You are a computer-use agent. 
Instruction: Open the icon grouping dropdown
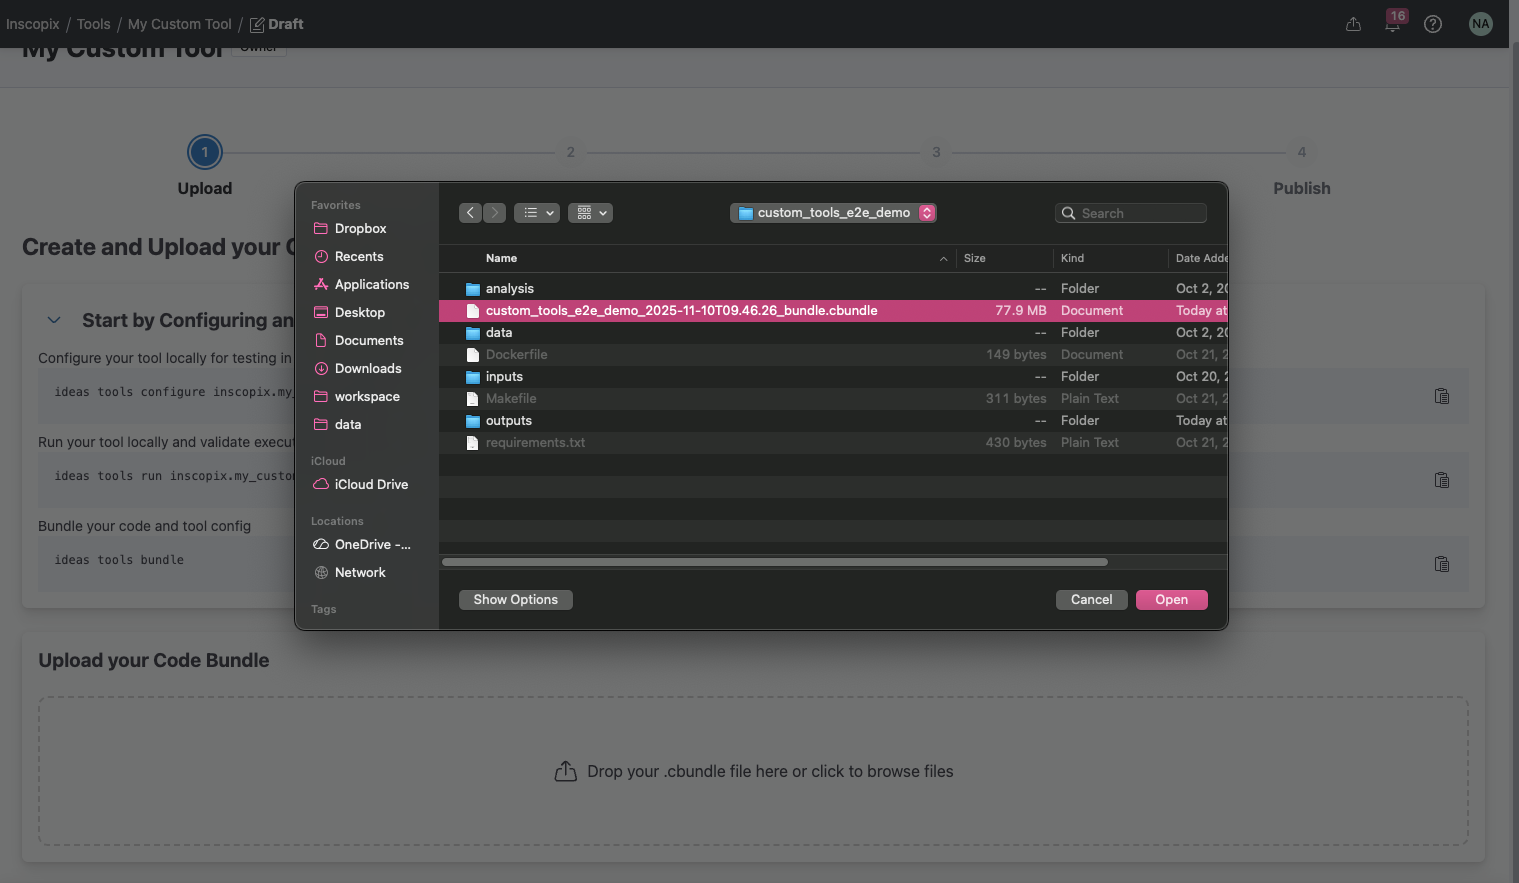click(x=590, y=213)
